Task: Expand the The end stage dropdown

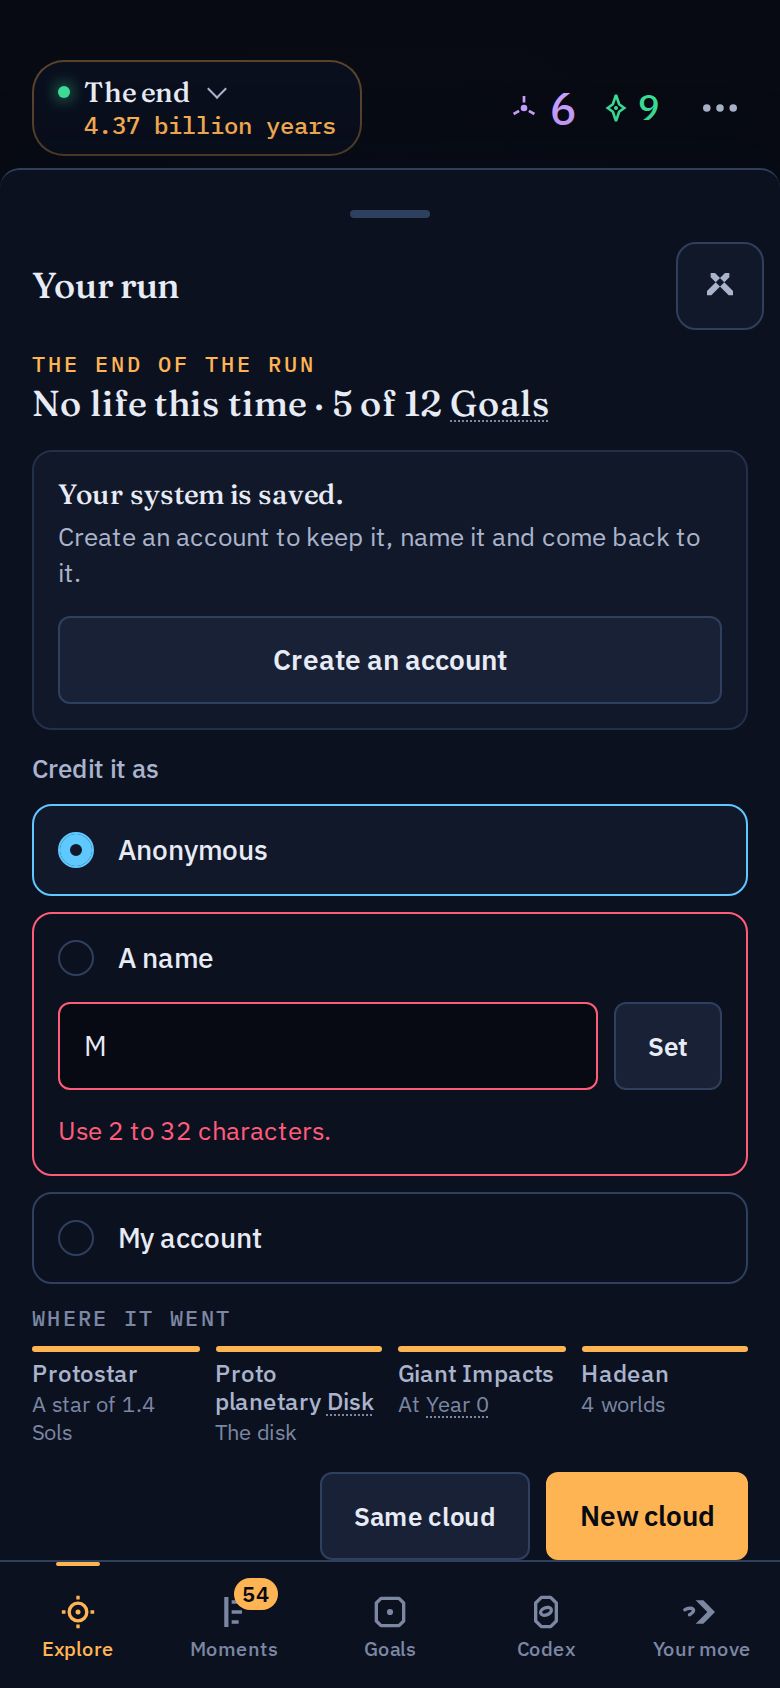Action: [197, 108]
